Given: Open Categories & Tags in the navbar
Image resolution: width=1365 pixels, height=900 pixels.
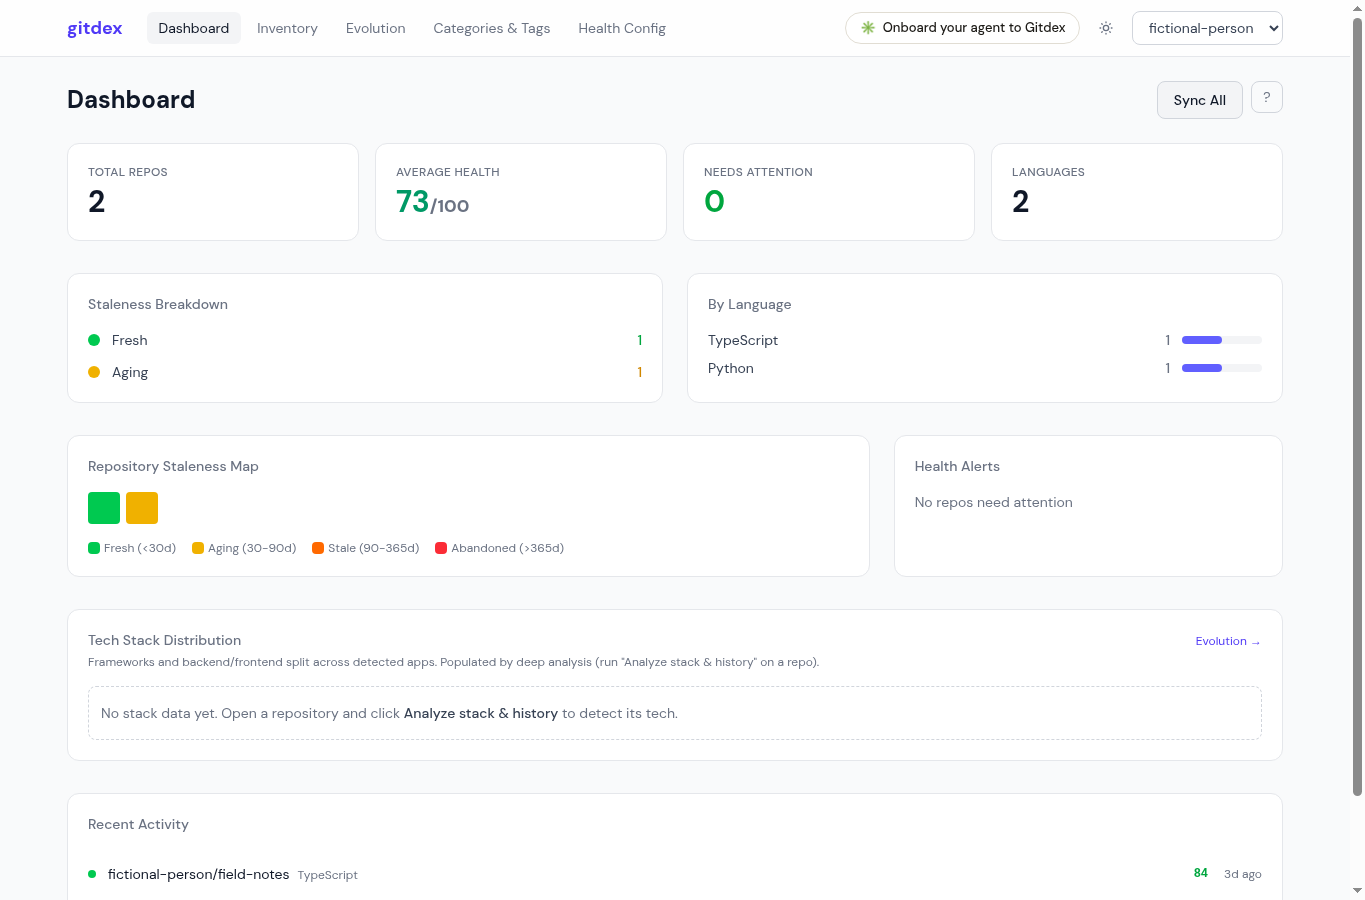Looking at the screenshot, I should pos(492,28).
